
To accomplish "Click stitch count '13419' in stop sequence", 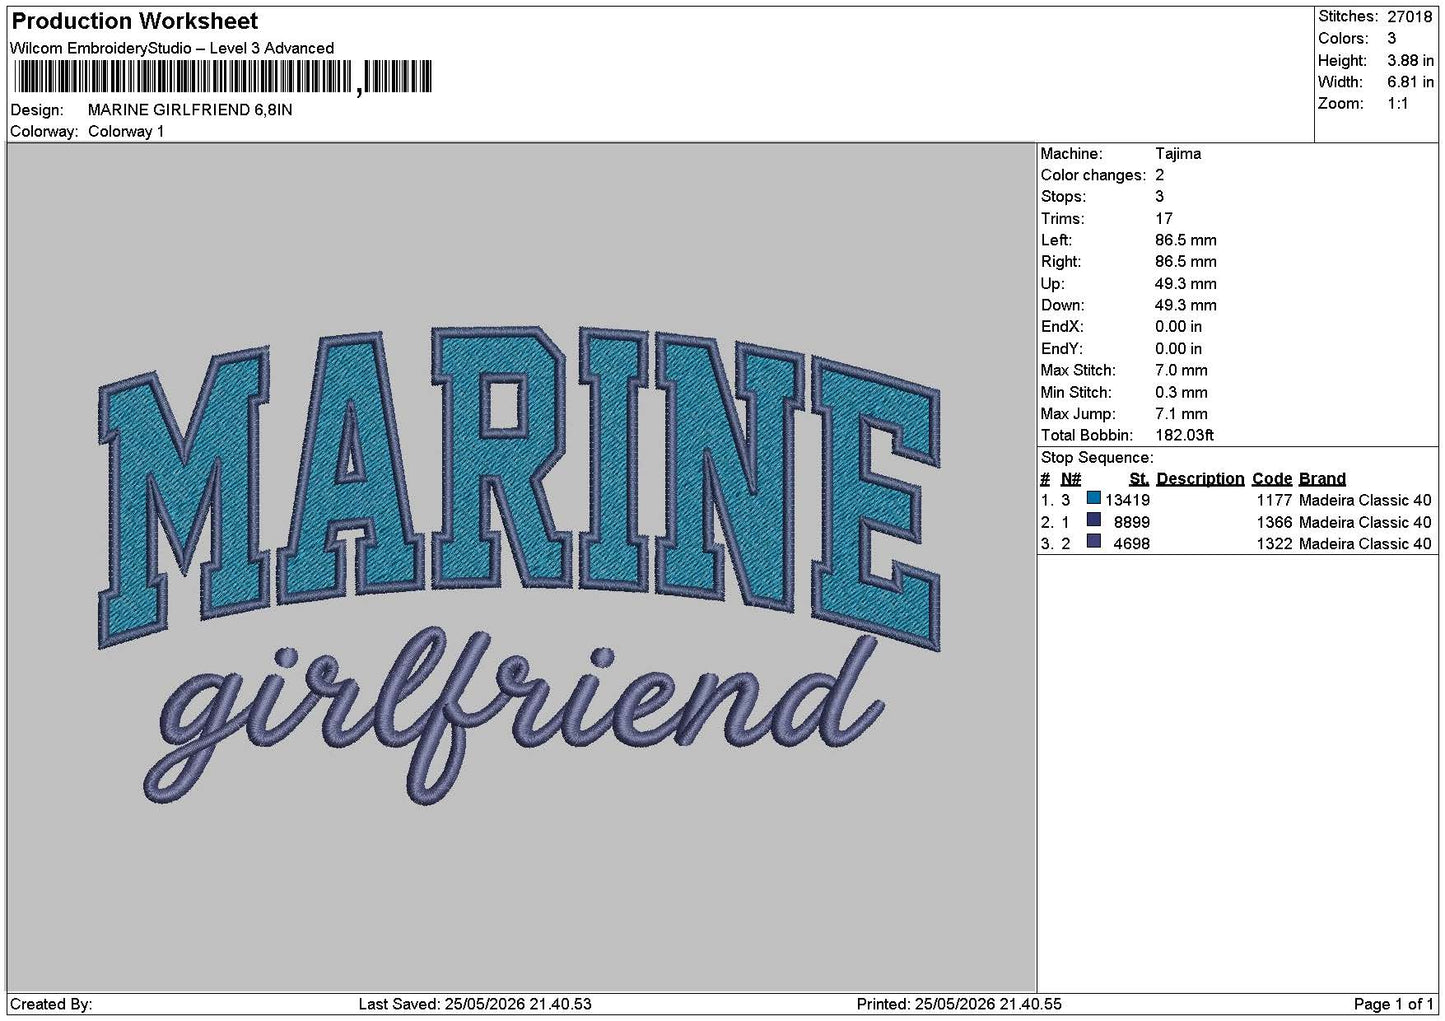I will point(1127,501).
